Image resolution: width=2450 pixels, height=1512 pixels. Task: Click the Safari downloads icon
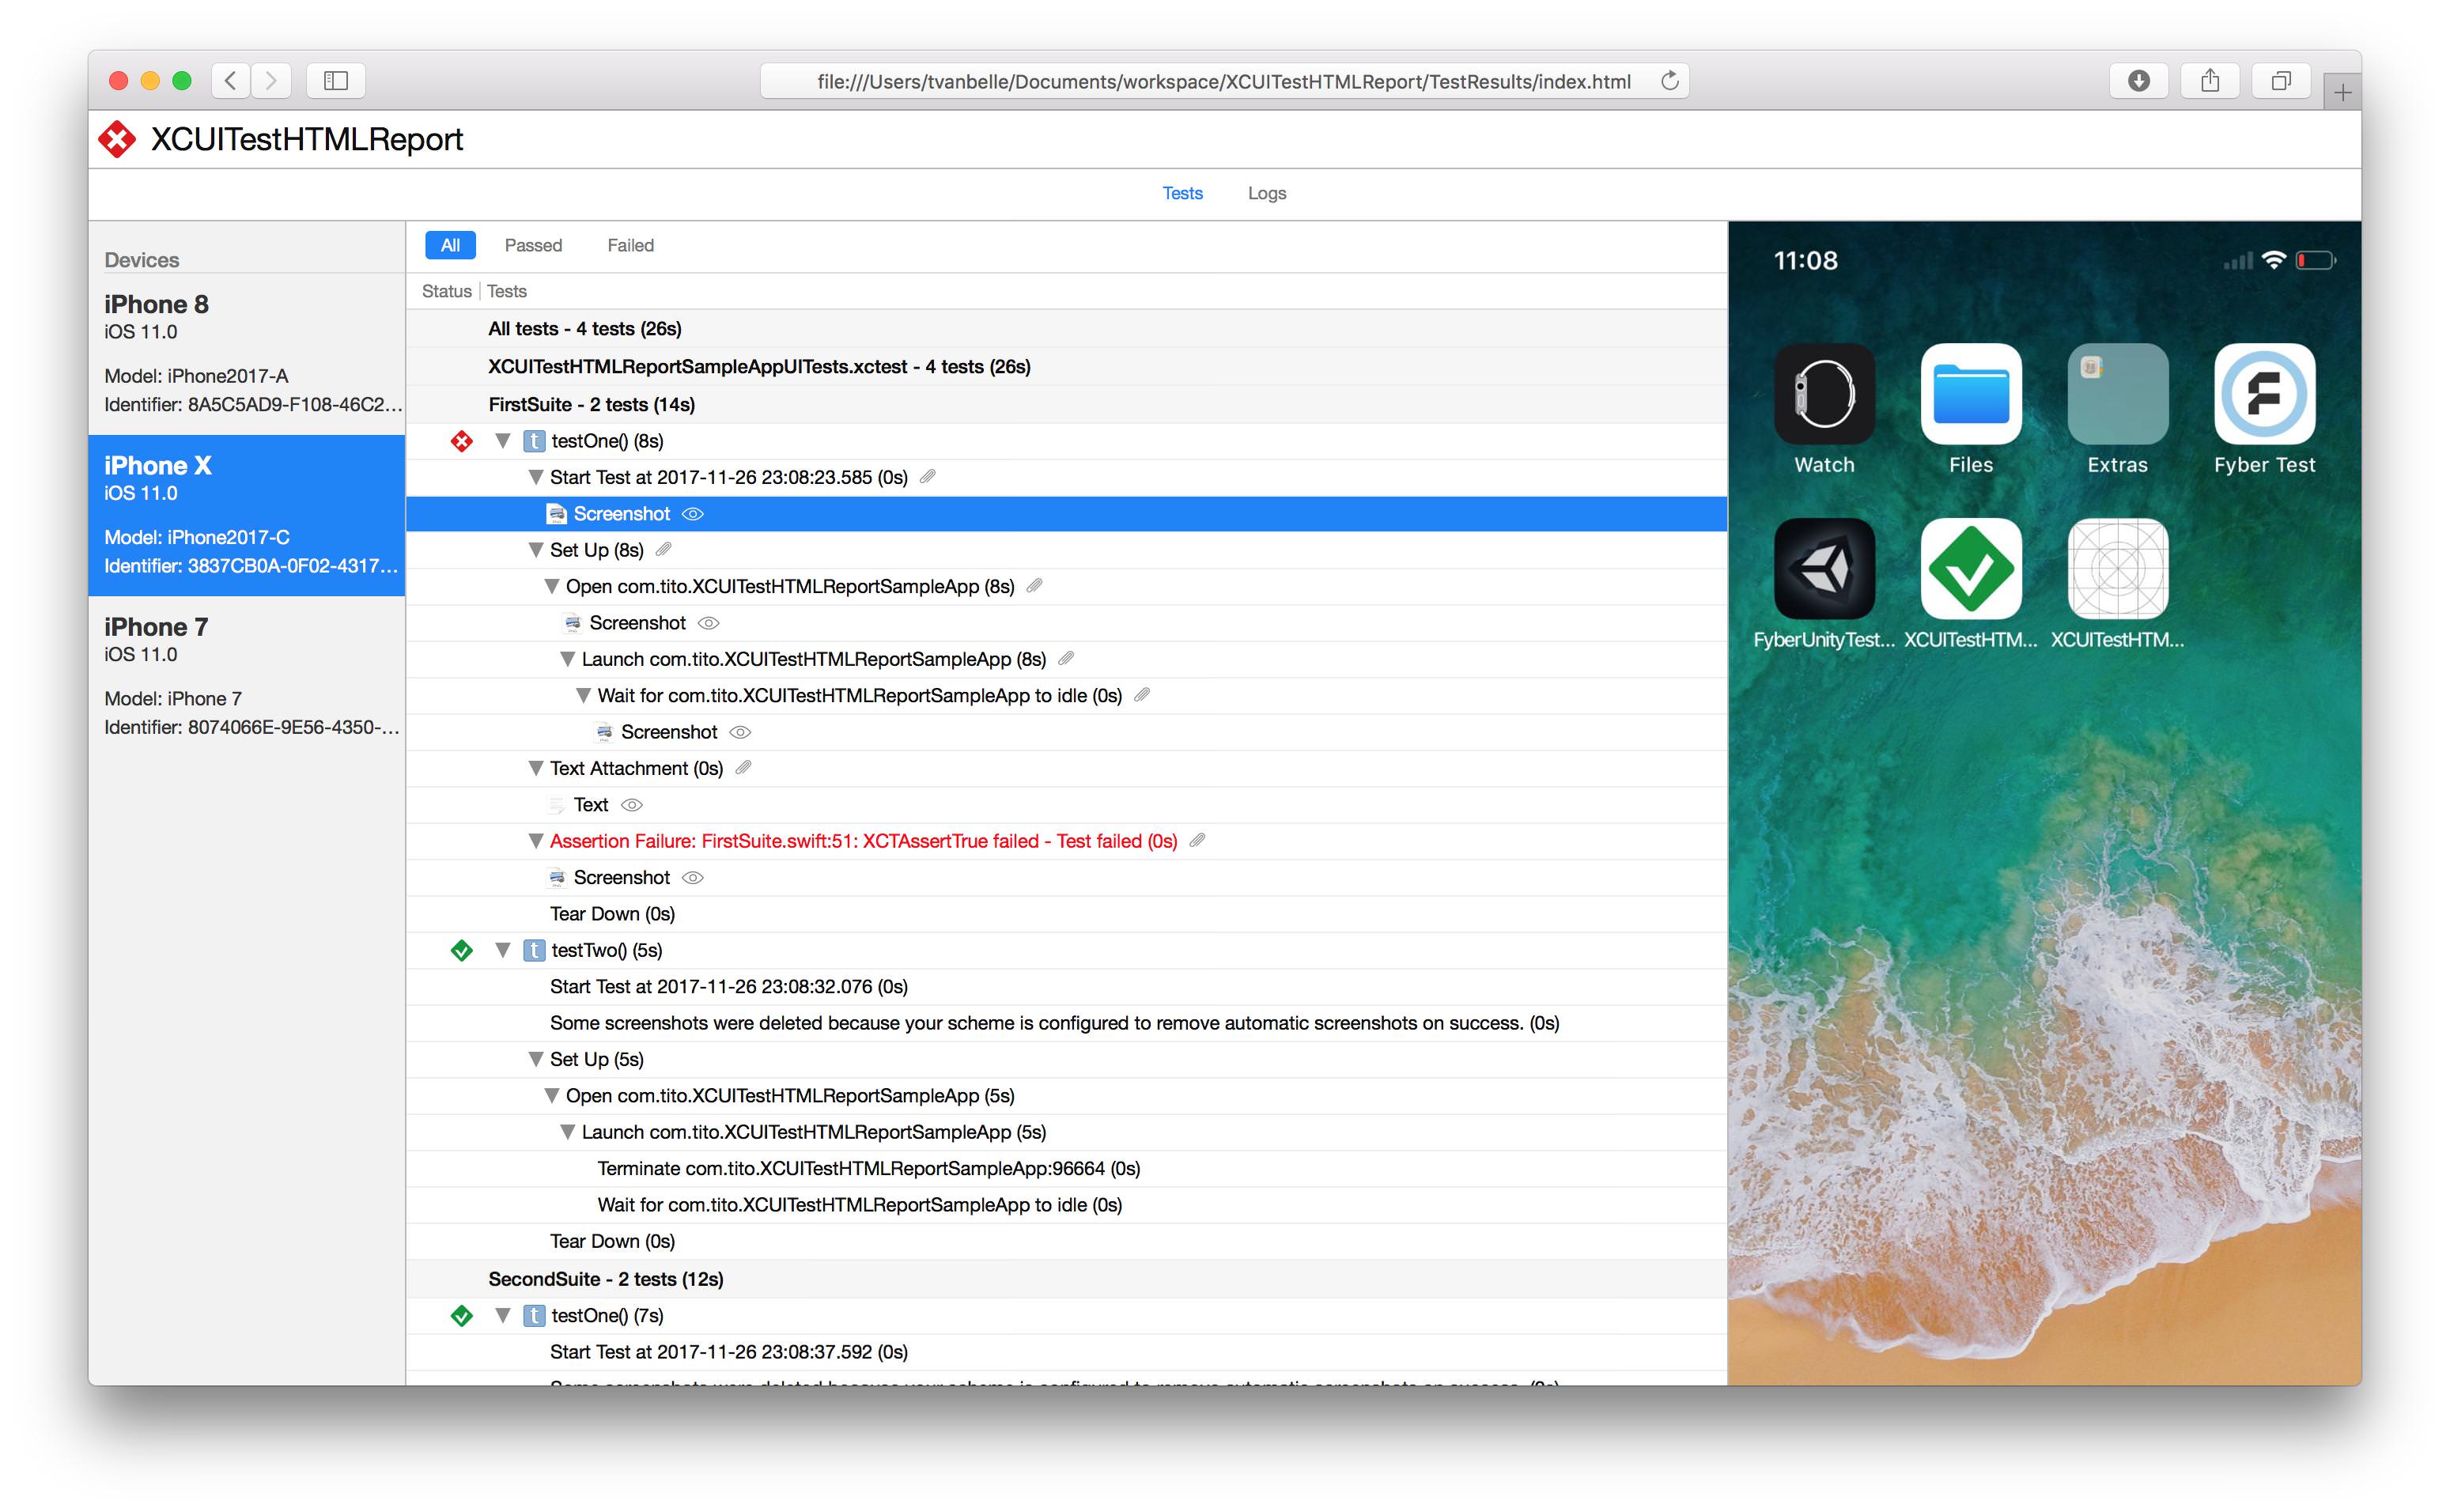point(2138,81)
